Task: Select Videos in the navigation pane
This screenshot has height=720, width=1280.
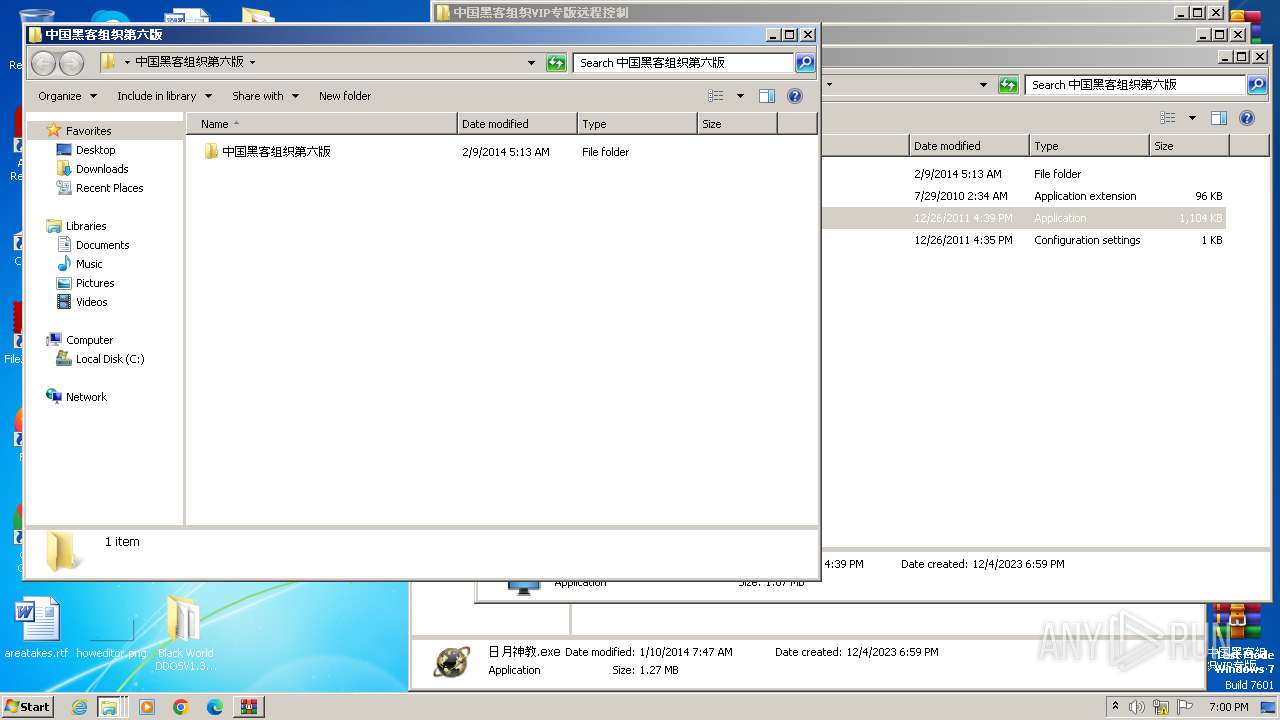Action: pyautogui.click(x=91, y=302)
